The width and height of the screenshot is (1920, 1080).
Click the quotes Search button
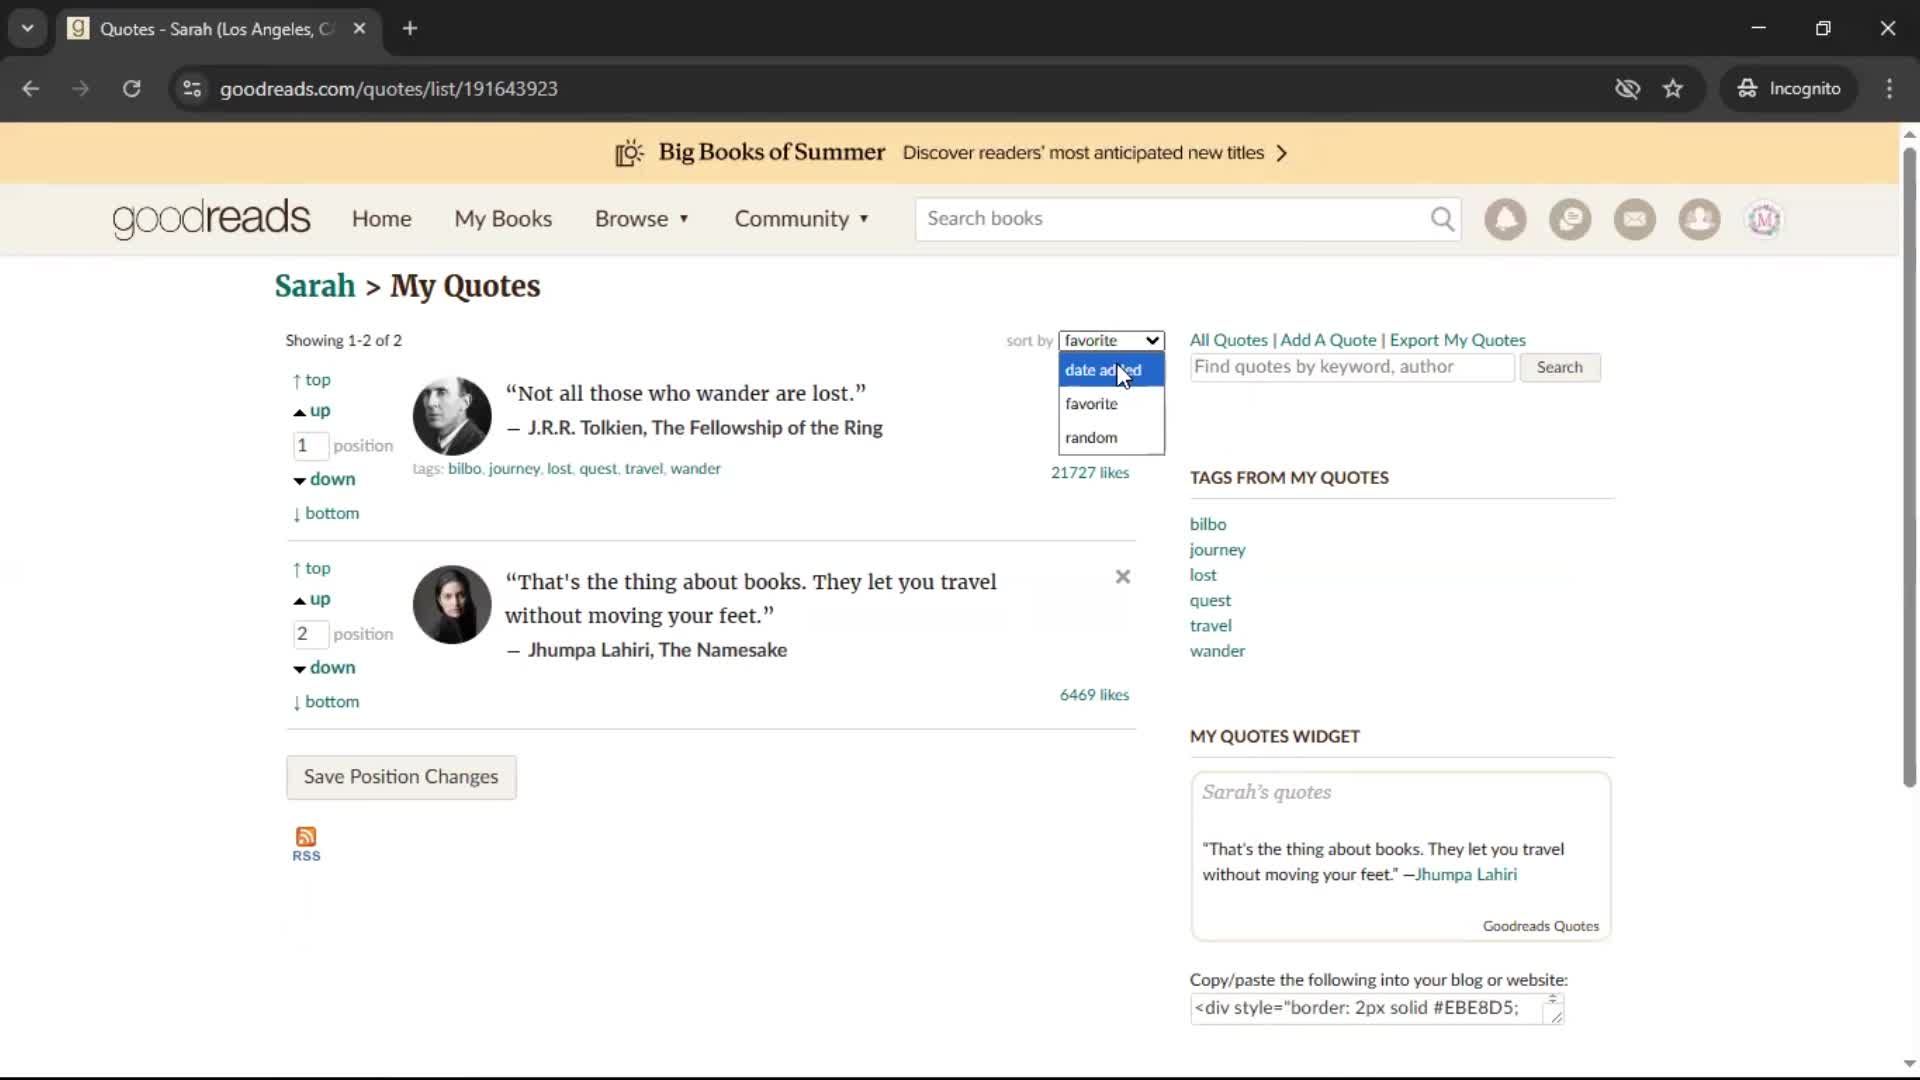coord(1560,367)
